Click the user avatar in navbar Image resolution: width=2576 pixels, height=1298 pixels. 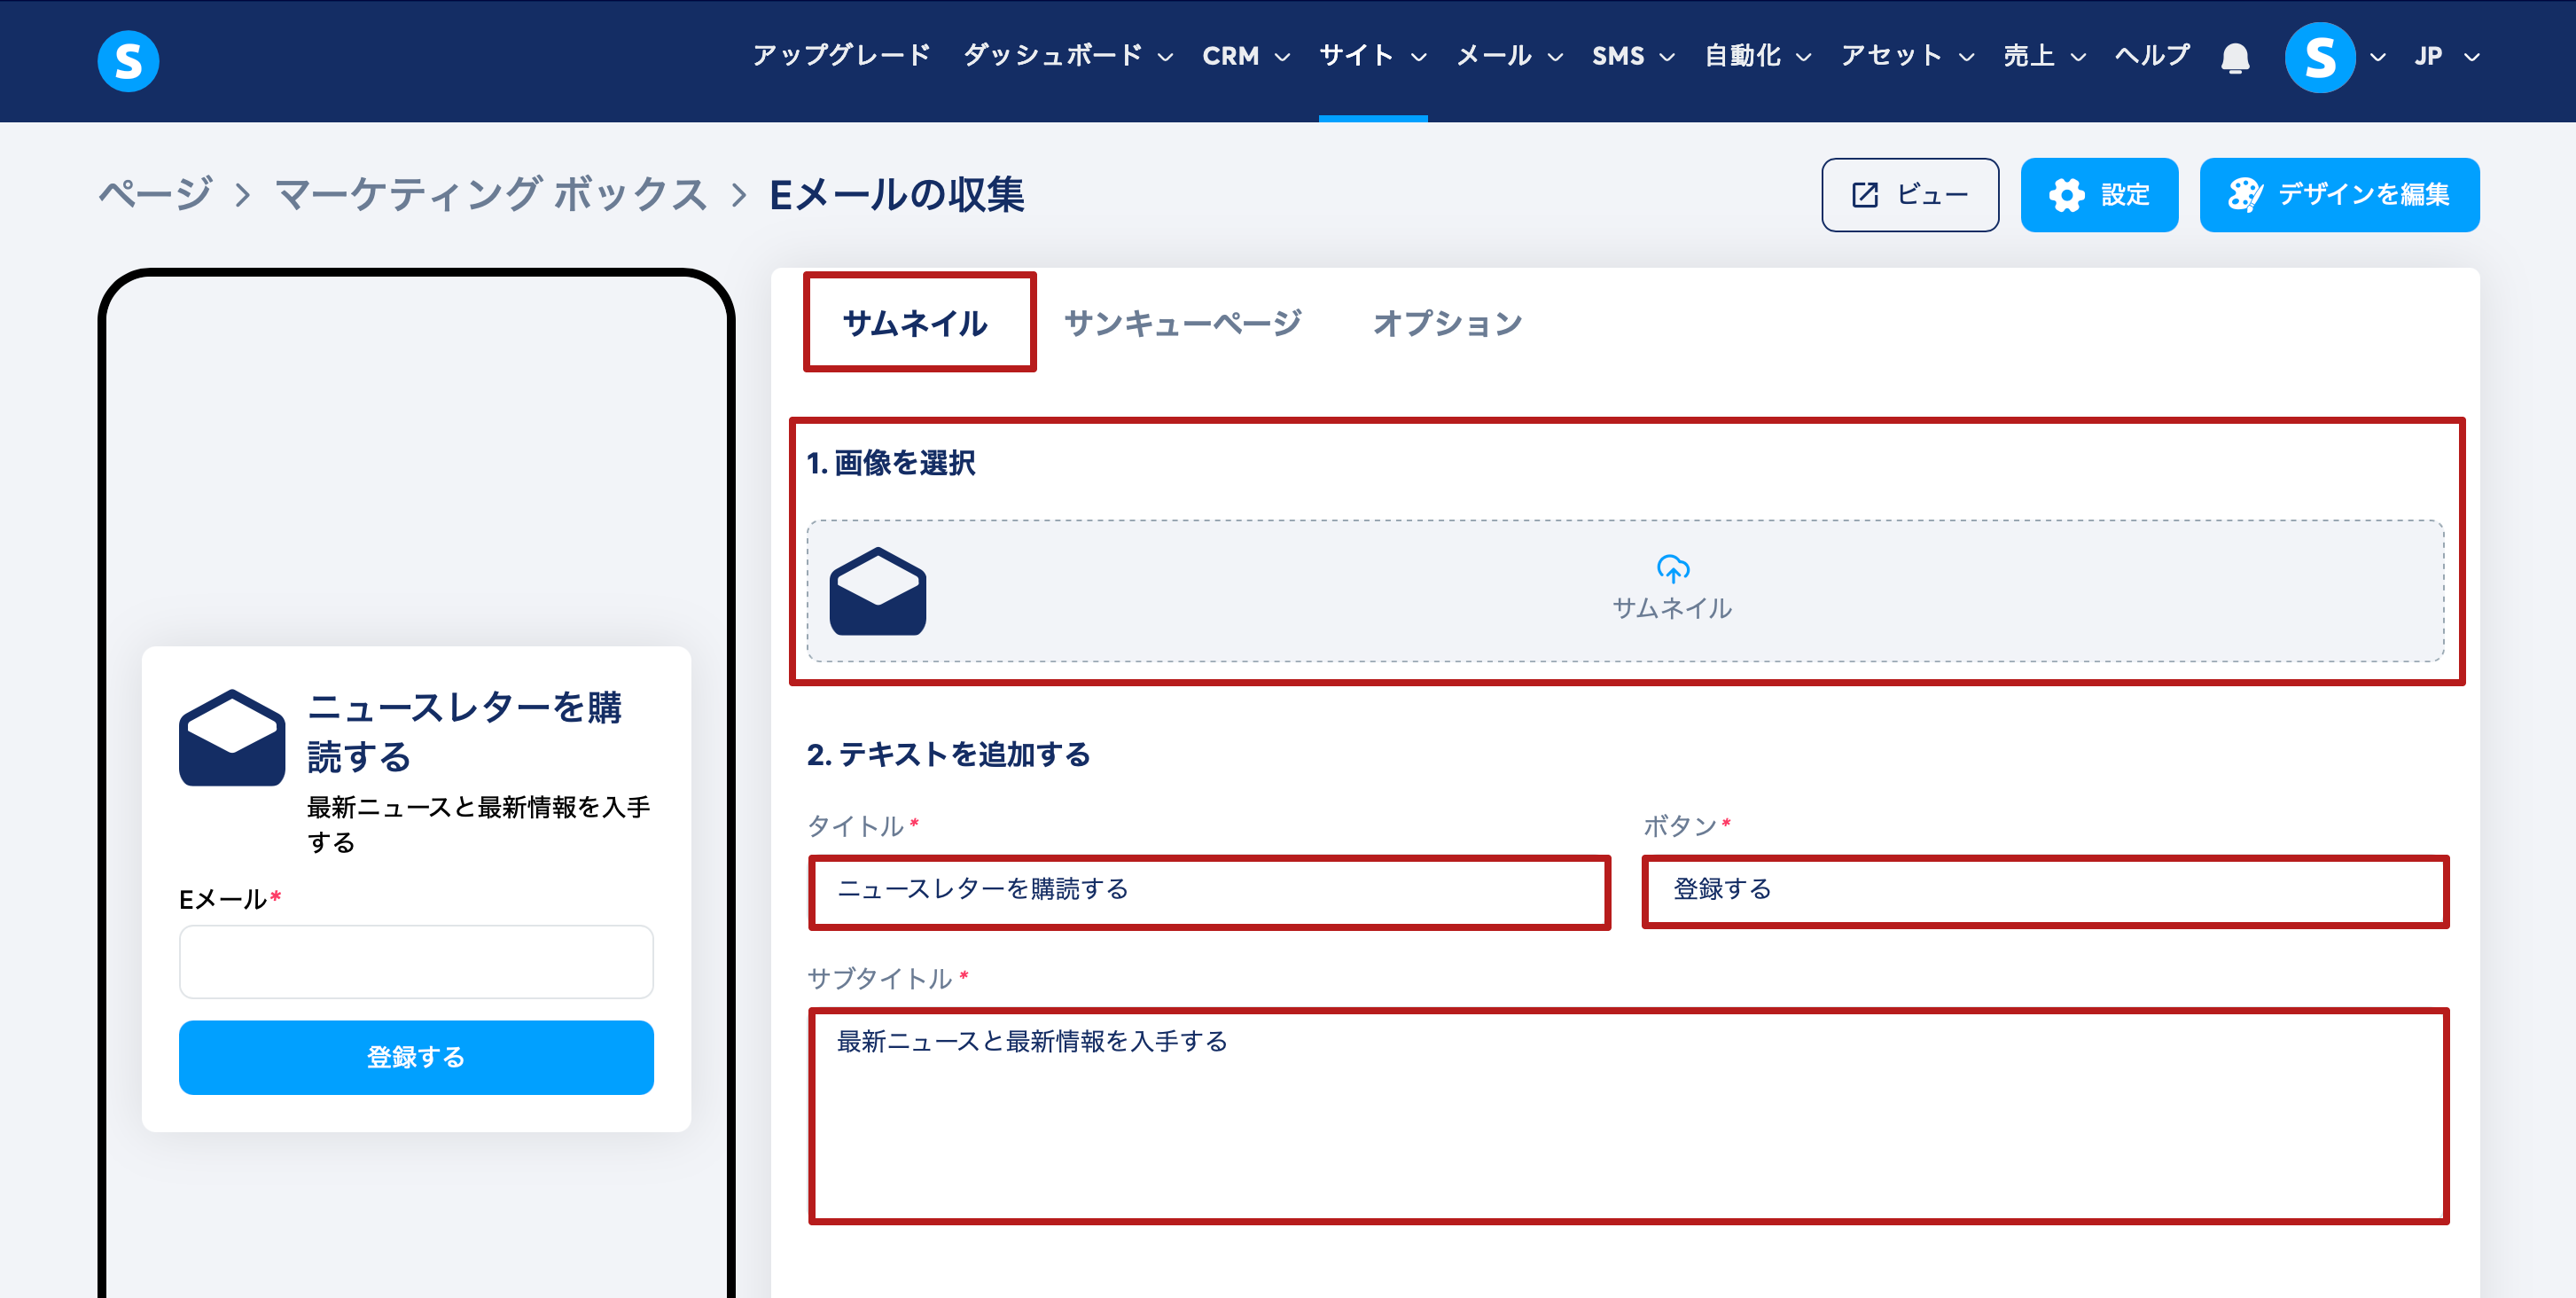coord(2319,58)
